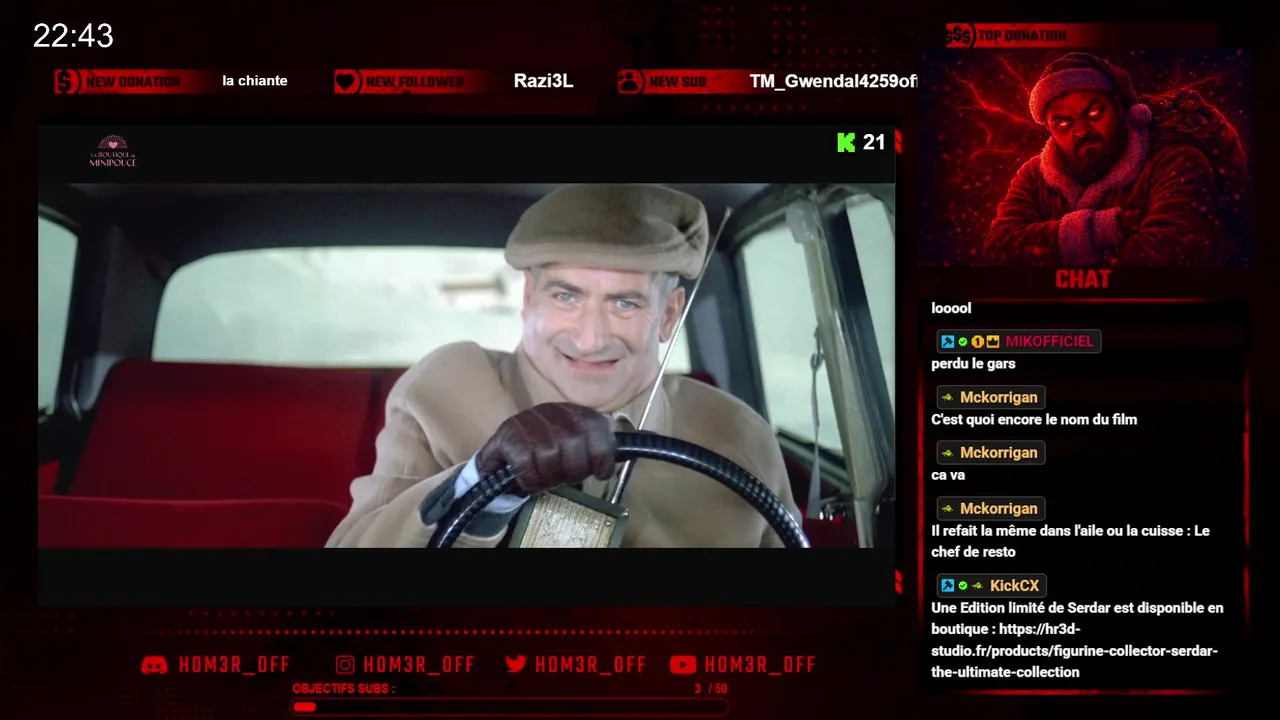
Task: Click the Twitter bird icon
Action: (516, 665)
